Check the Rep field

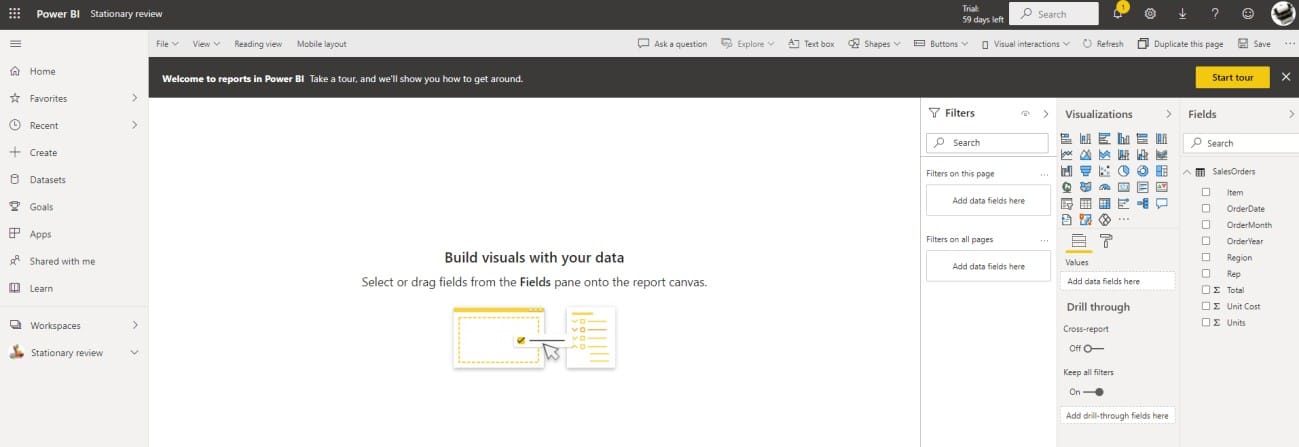[x=1206, y=273]
